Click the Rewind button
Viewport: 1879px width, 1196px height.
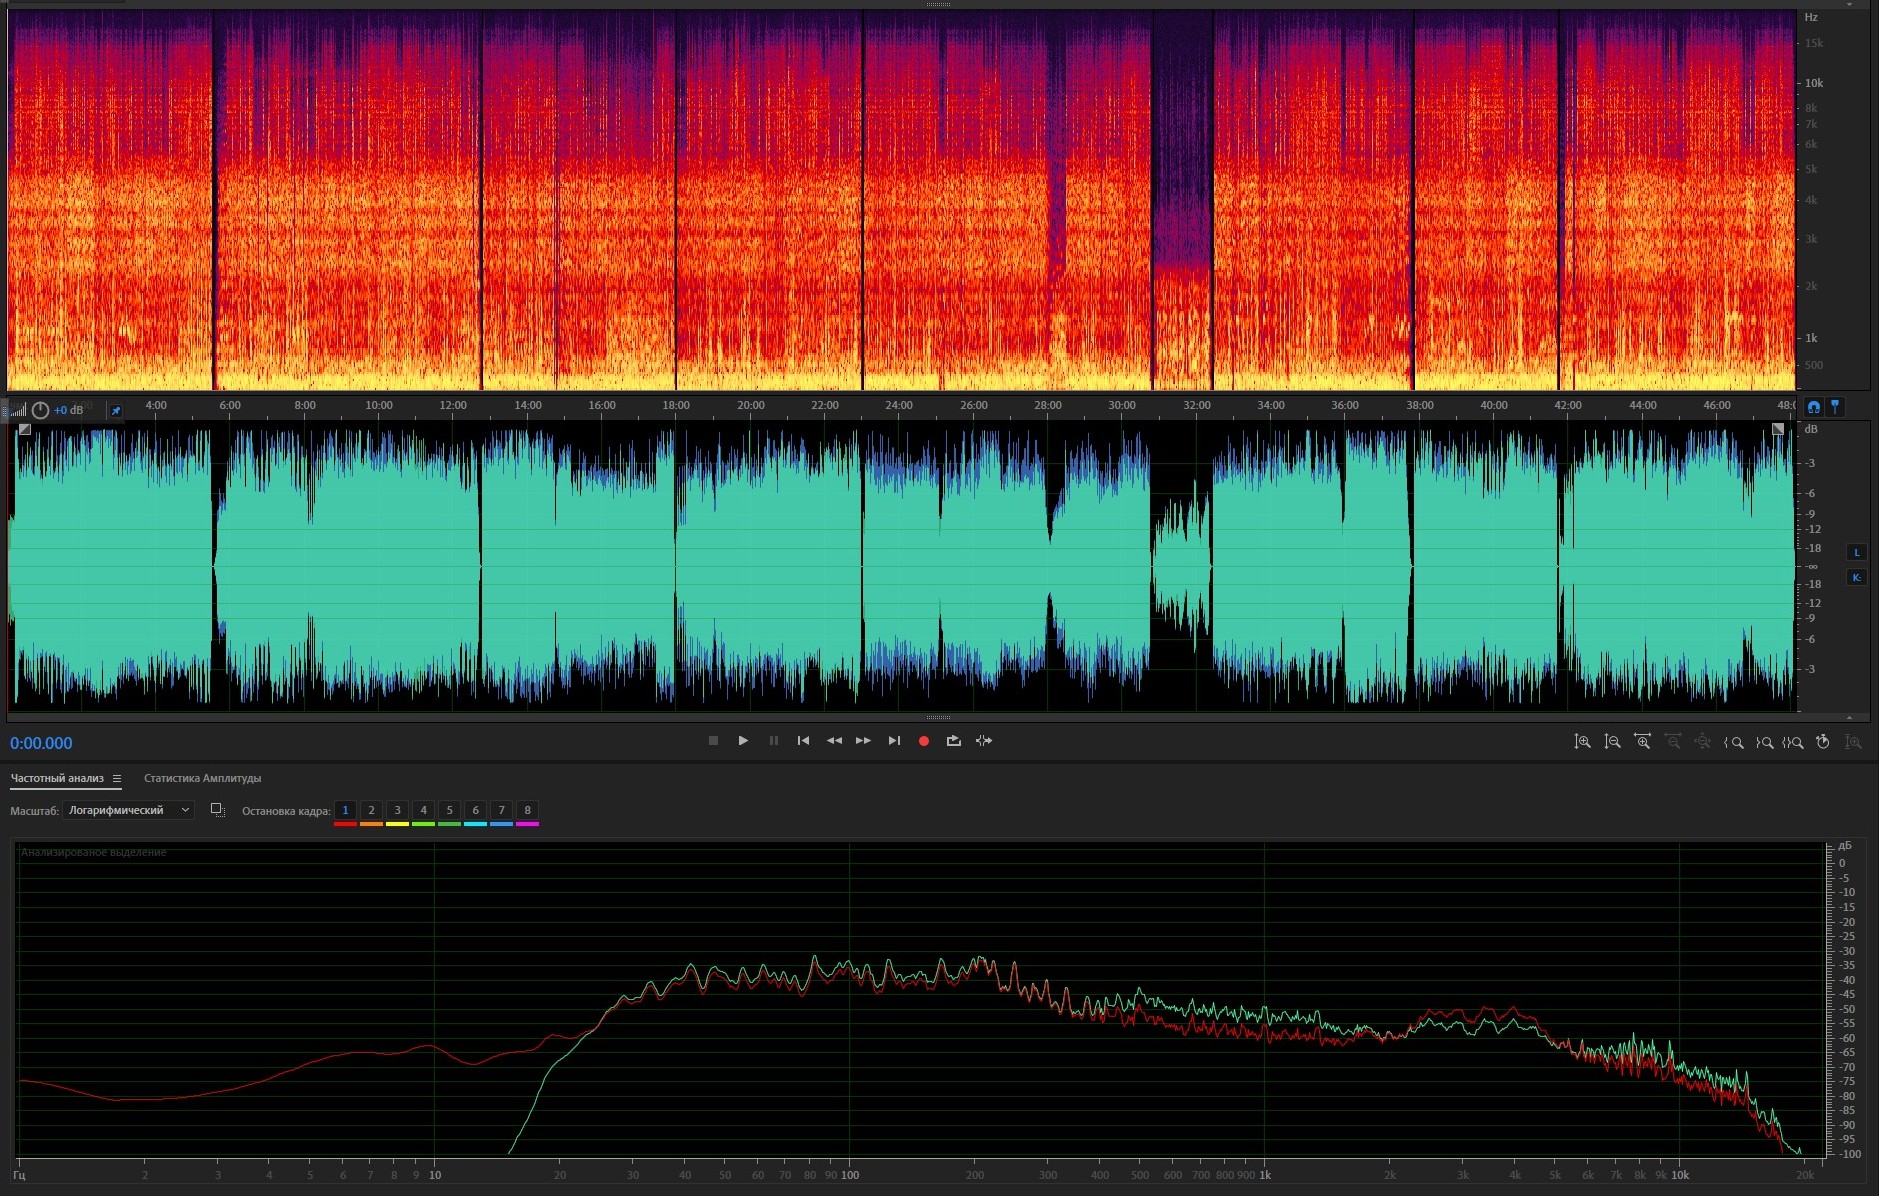[834, 741]
